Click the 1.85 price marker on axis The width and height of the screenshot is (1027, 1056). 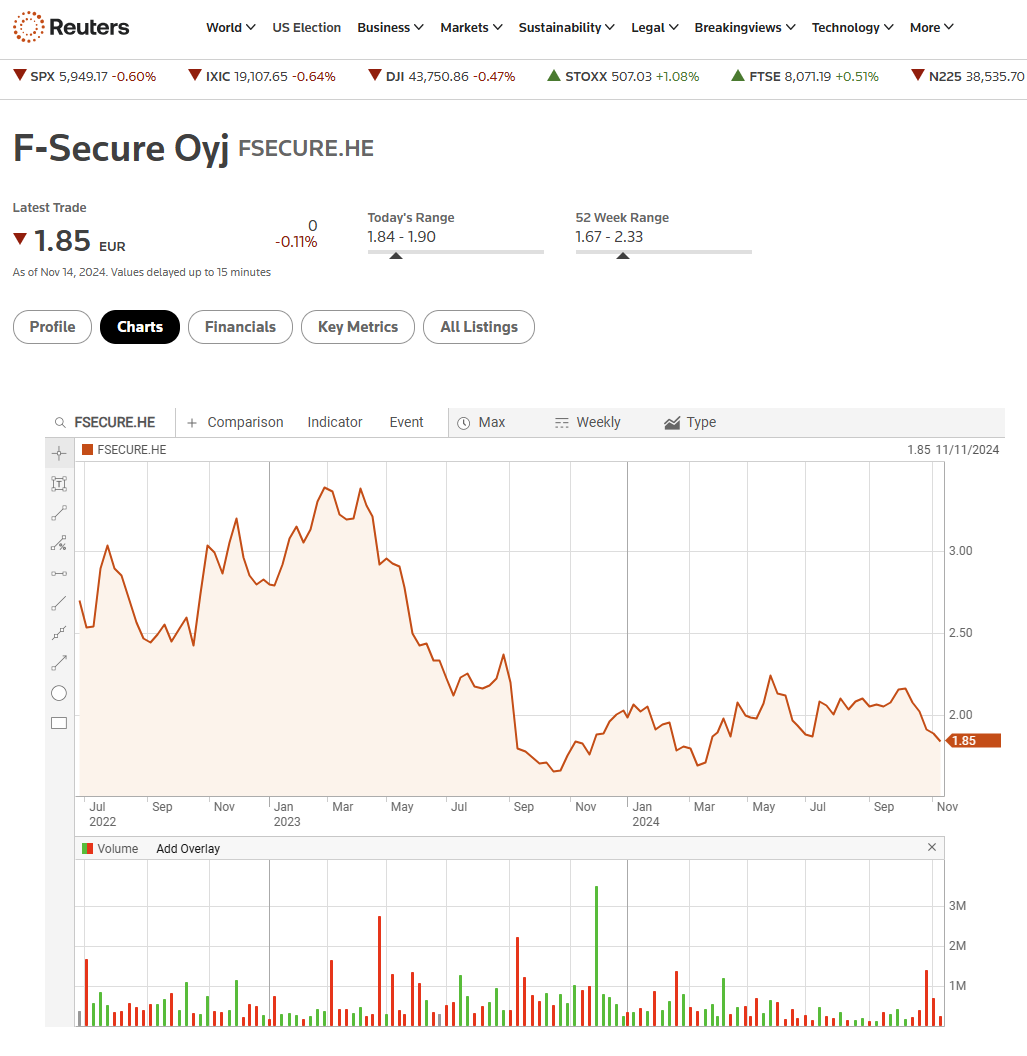pyautogui.click(x=973, y=741)
